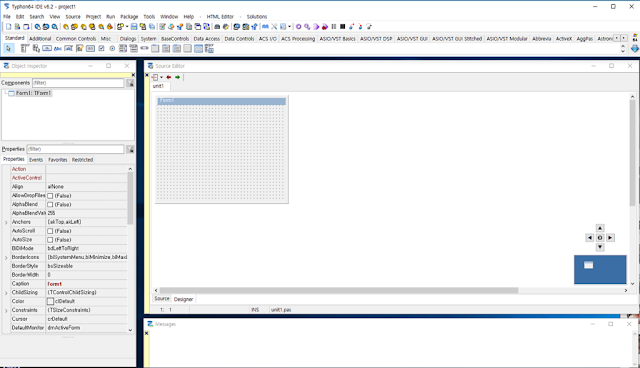640x368 pixels.
Task: Switch to the Source tab in editor
Action: pyautogui.click(x=162, y=299)
